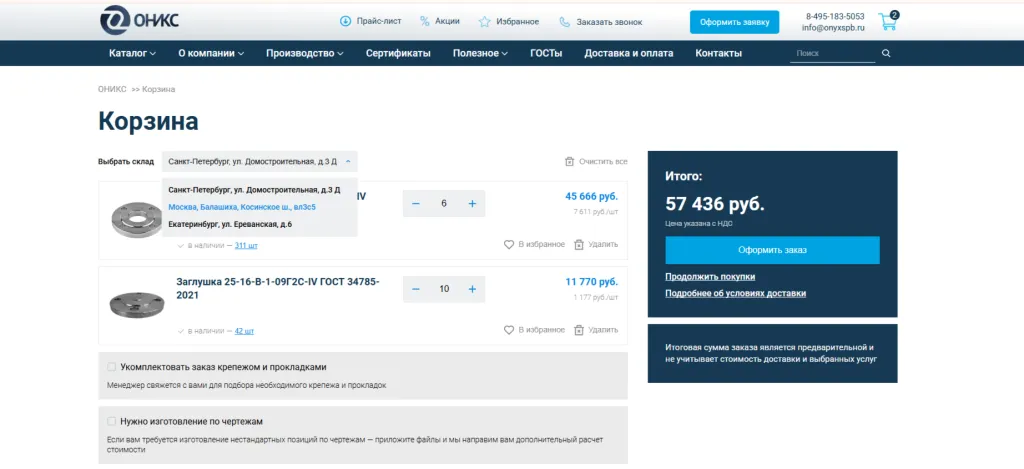Image resolution: width=1024 pixels, height=469 pixels.
Task: Open the shopping cart icon in header
Action: coord(886,21)
